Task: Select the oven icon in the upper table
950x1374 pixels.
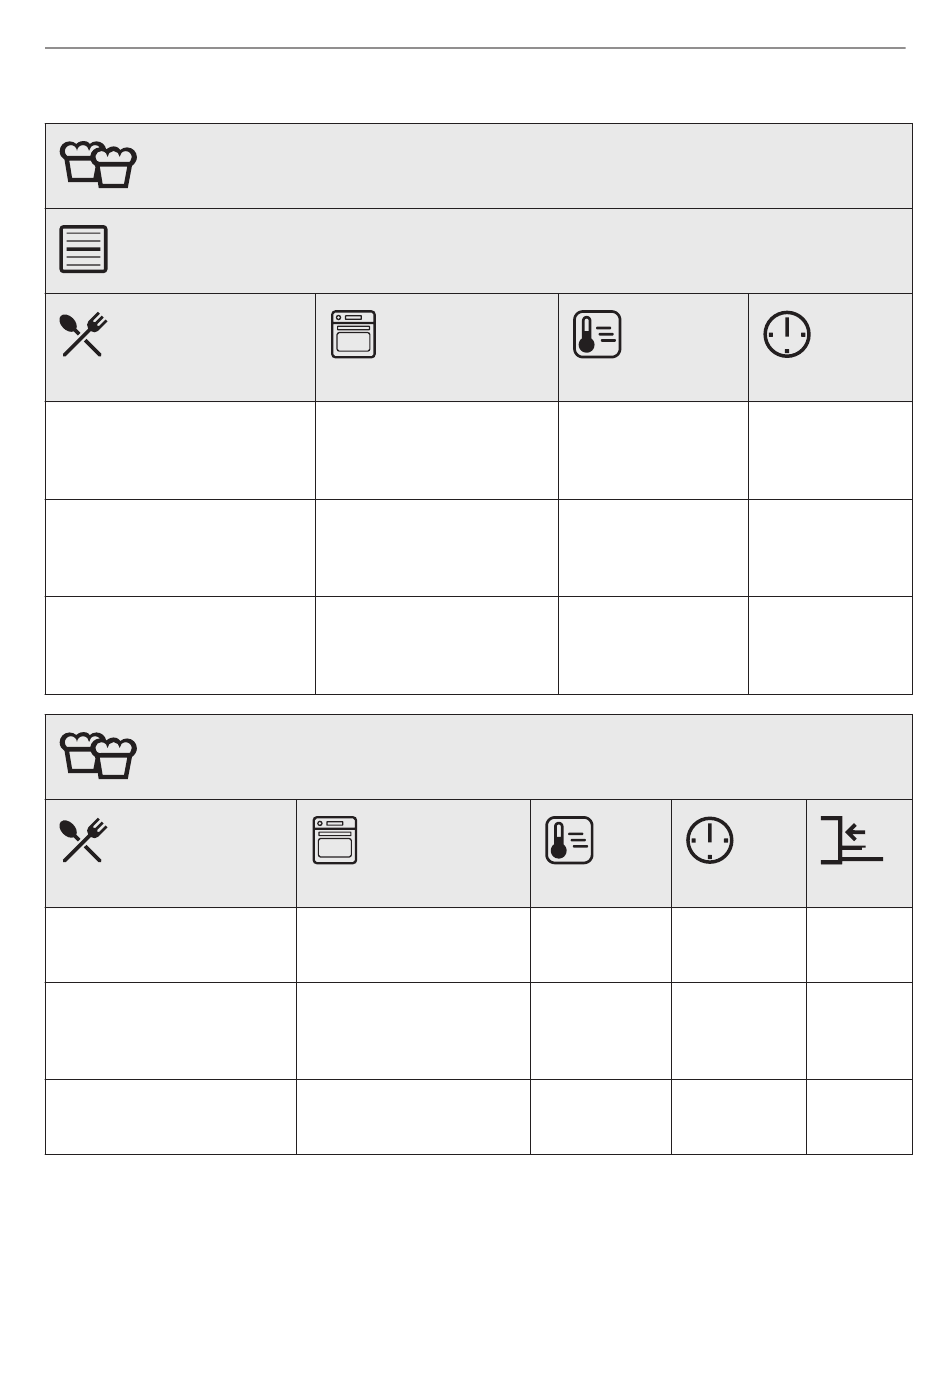Action: (353, 334)
